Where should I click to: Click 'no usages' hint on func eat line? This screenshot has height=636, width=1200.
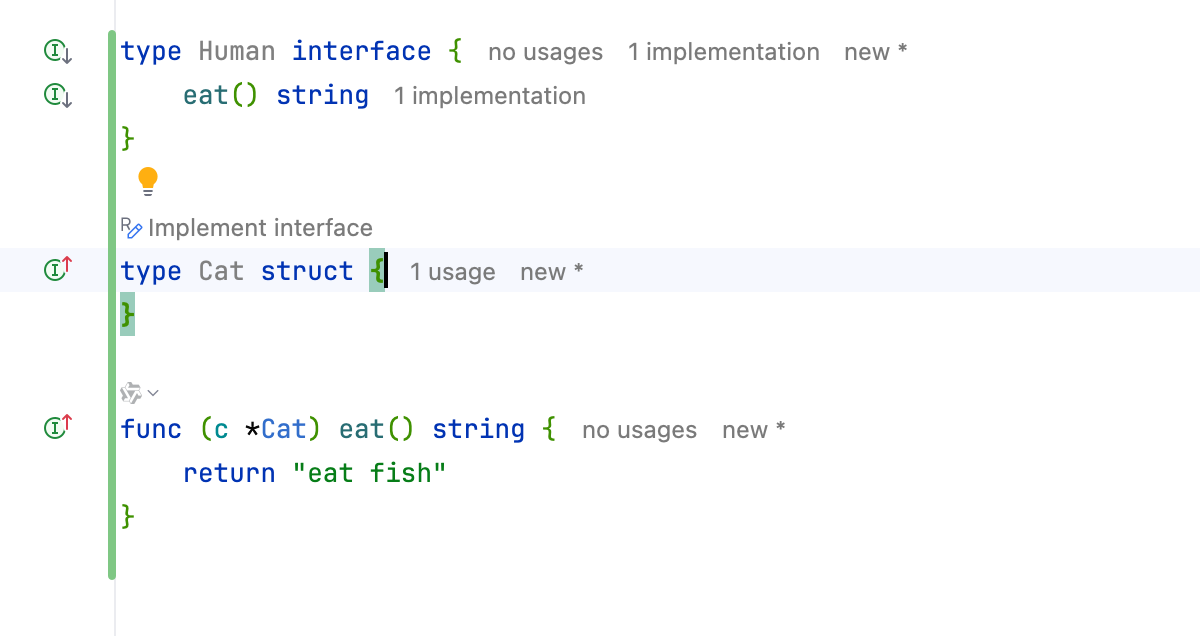click(x=639, y=430)
